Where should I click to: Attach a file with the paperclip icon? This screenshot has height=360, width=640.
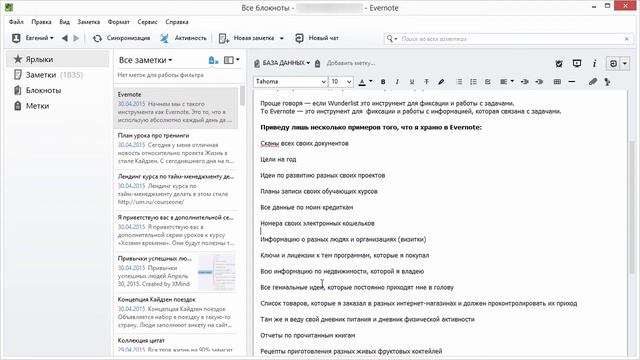point(593,82)
